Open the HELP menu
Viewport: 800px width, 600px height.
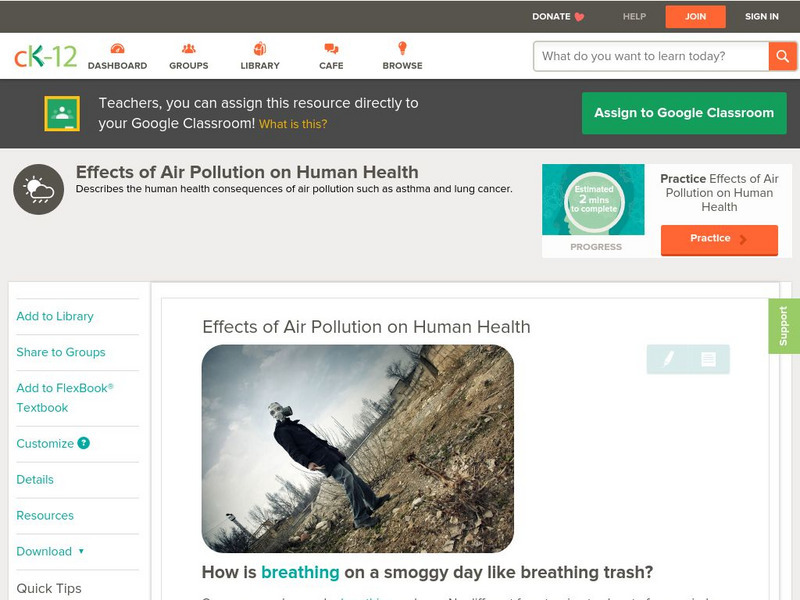[633, 16]
